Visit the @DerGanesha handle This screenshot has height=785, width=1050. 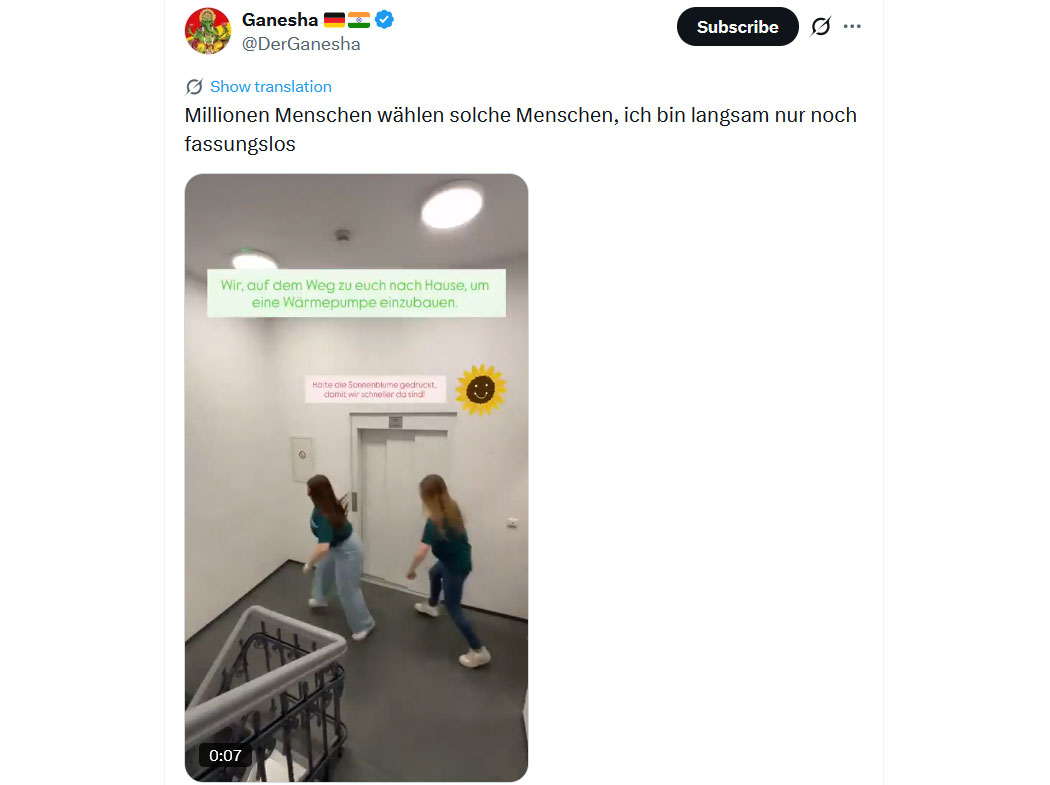pos(301,44)
